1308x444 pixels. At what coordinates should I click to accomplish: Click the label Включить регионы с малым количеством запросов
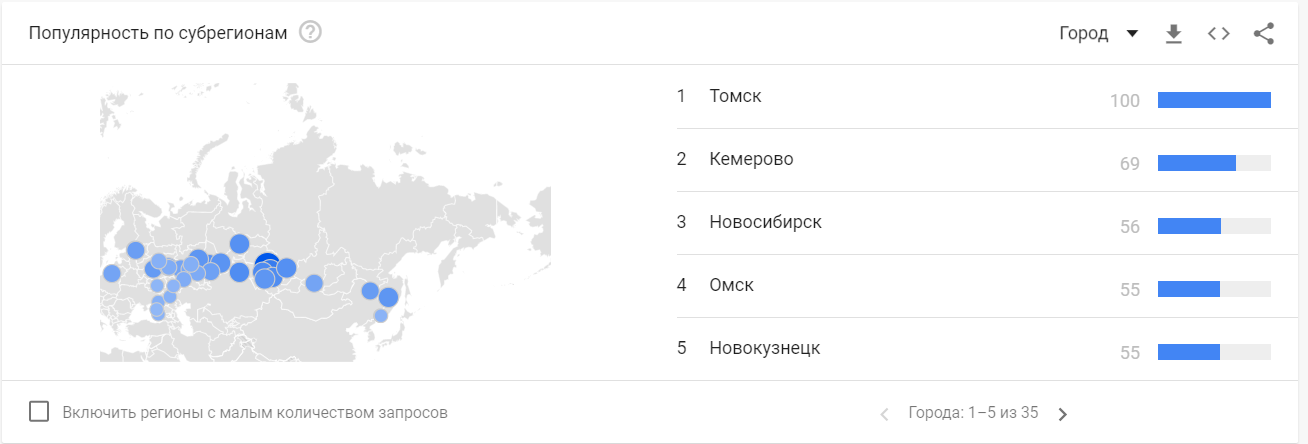point(255,412)
